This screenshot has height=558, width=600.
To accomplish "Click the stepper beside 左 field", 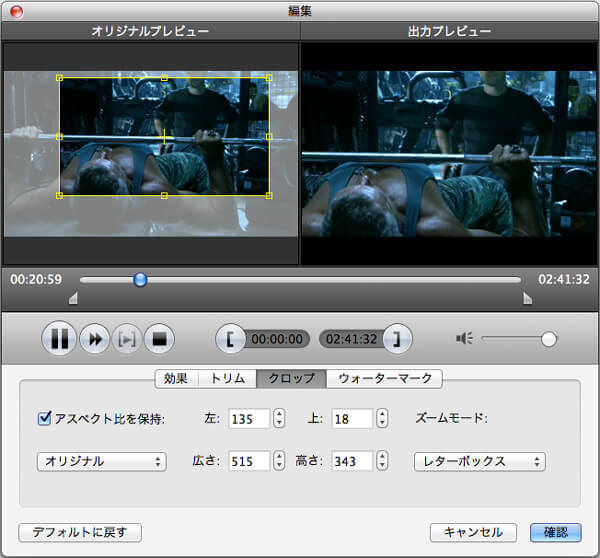I will point(279,418).
